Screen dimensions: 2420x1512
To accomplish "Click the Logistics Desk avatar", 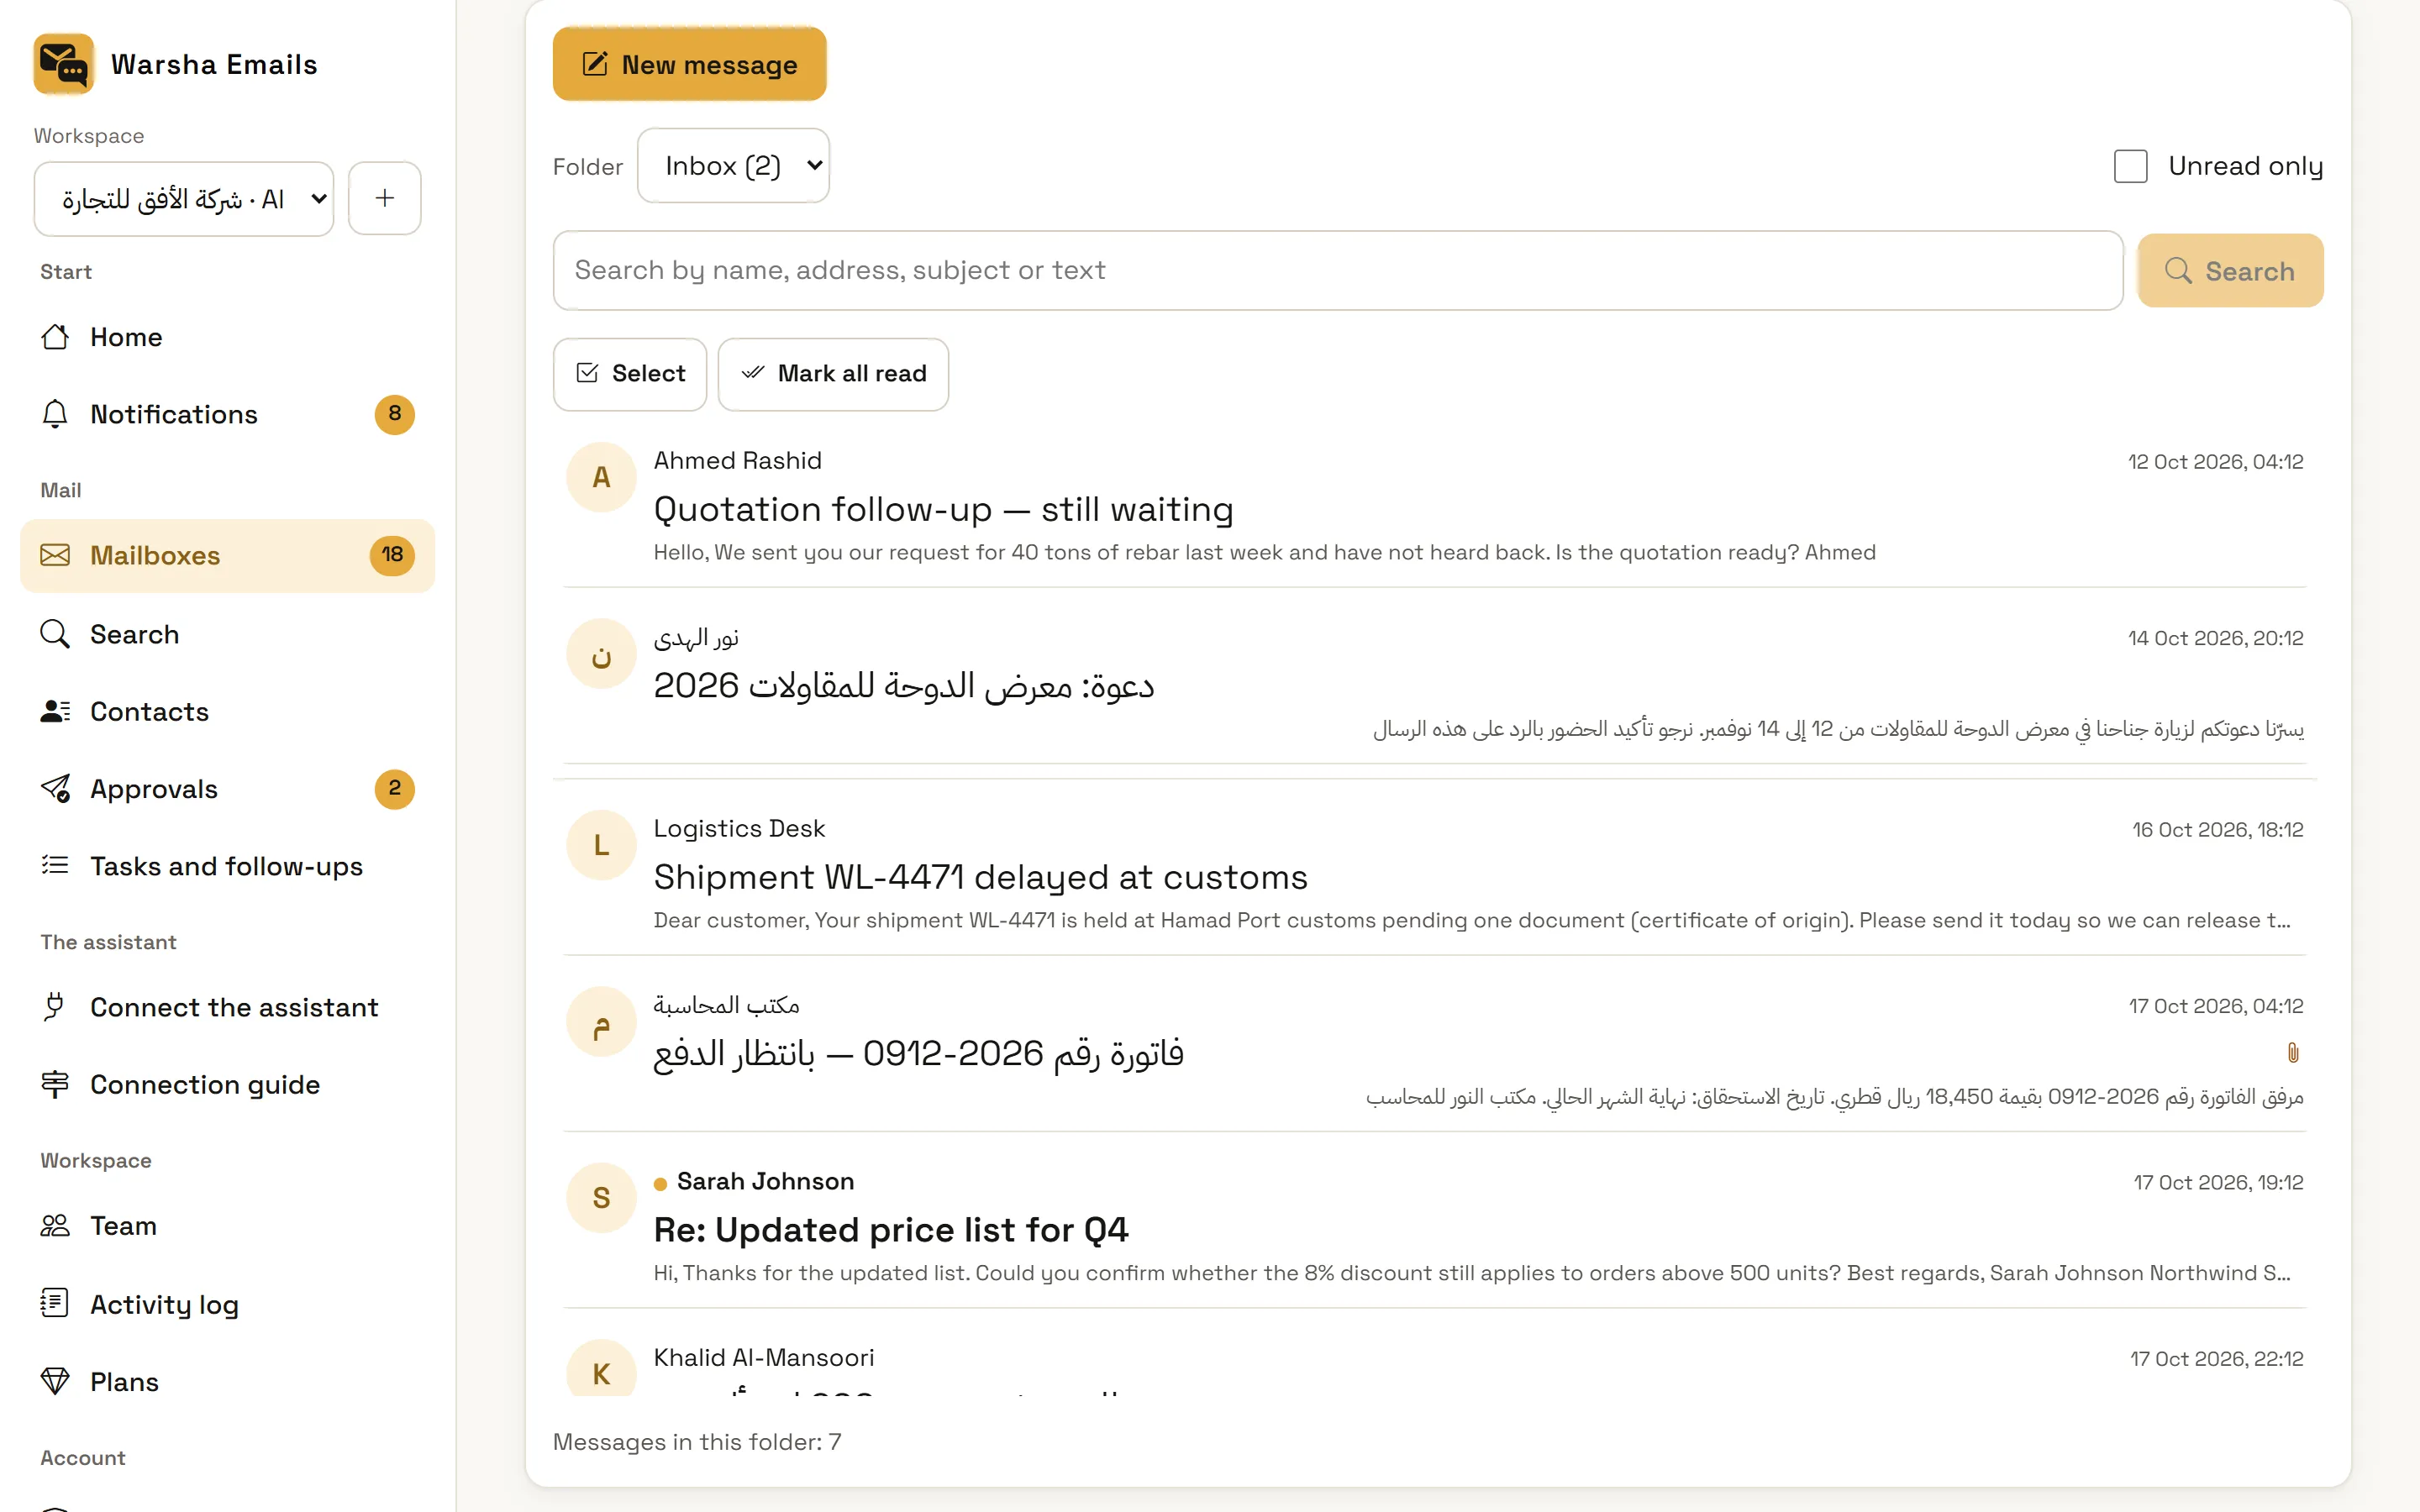I will [x=601, y=846].
